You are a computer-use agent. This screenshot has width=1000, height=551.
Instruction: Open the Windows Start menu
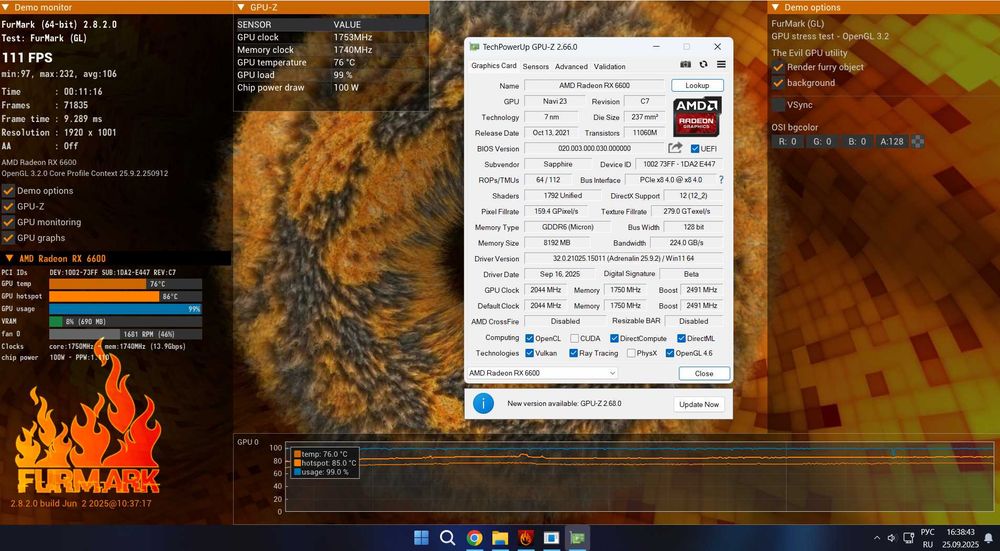[422, 538]
